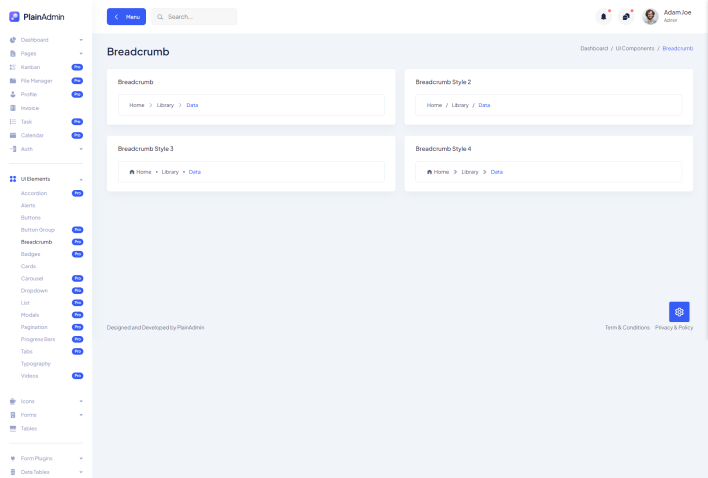Click the Invoice sidebar icon
Viewport: 708px width, 478px height.
[x=12, y=108]
